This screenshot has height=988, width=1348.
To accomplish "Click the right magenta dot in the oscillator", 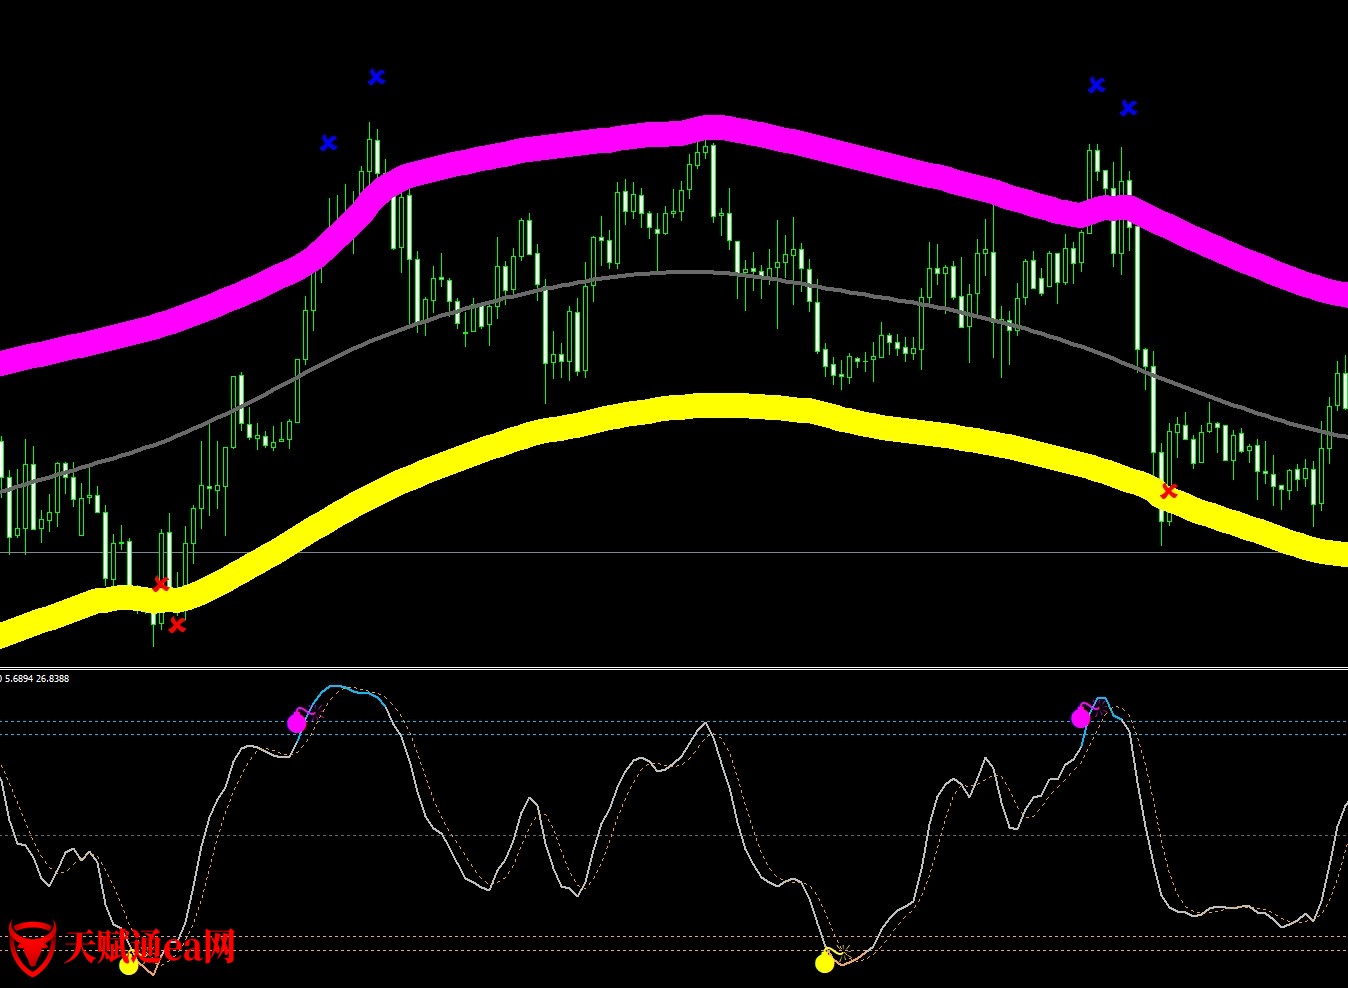I will [1080, 717].
